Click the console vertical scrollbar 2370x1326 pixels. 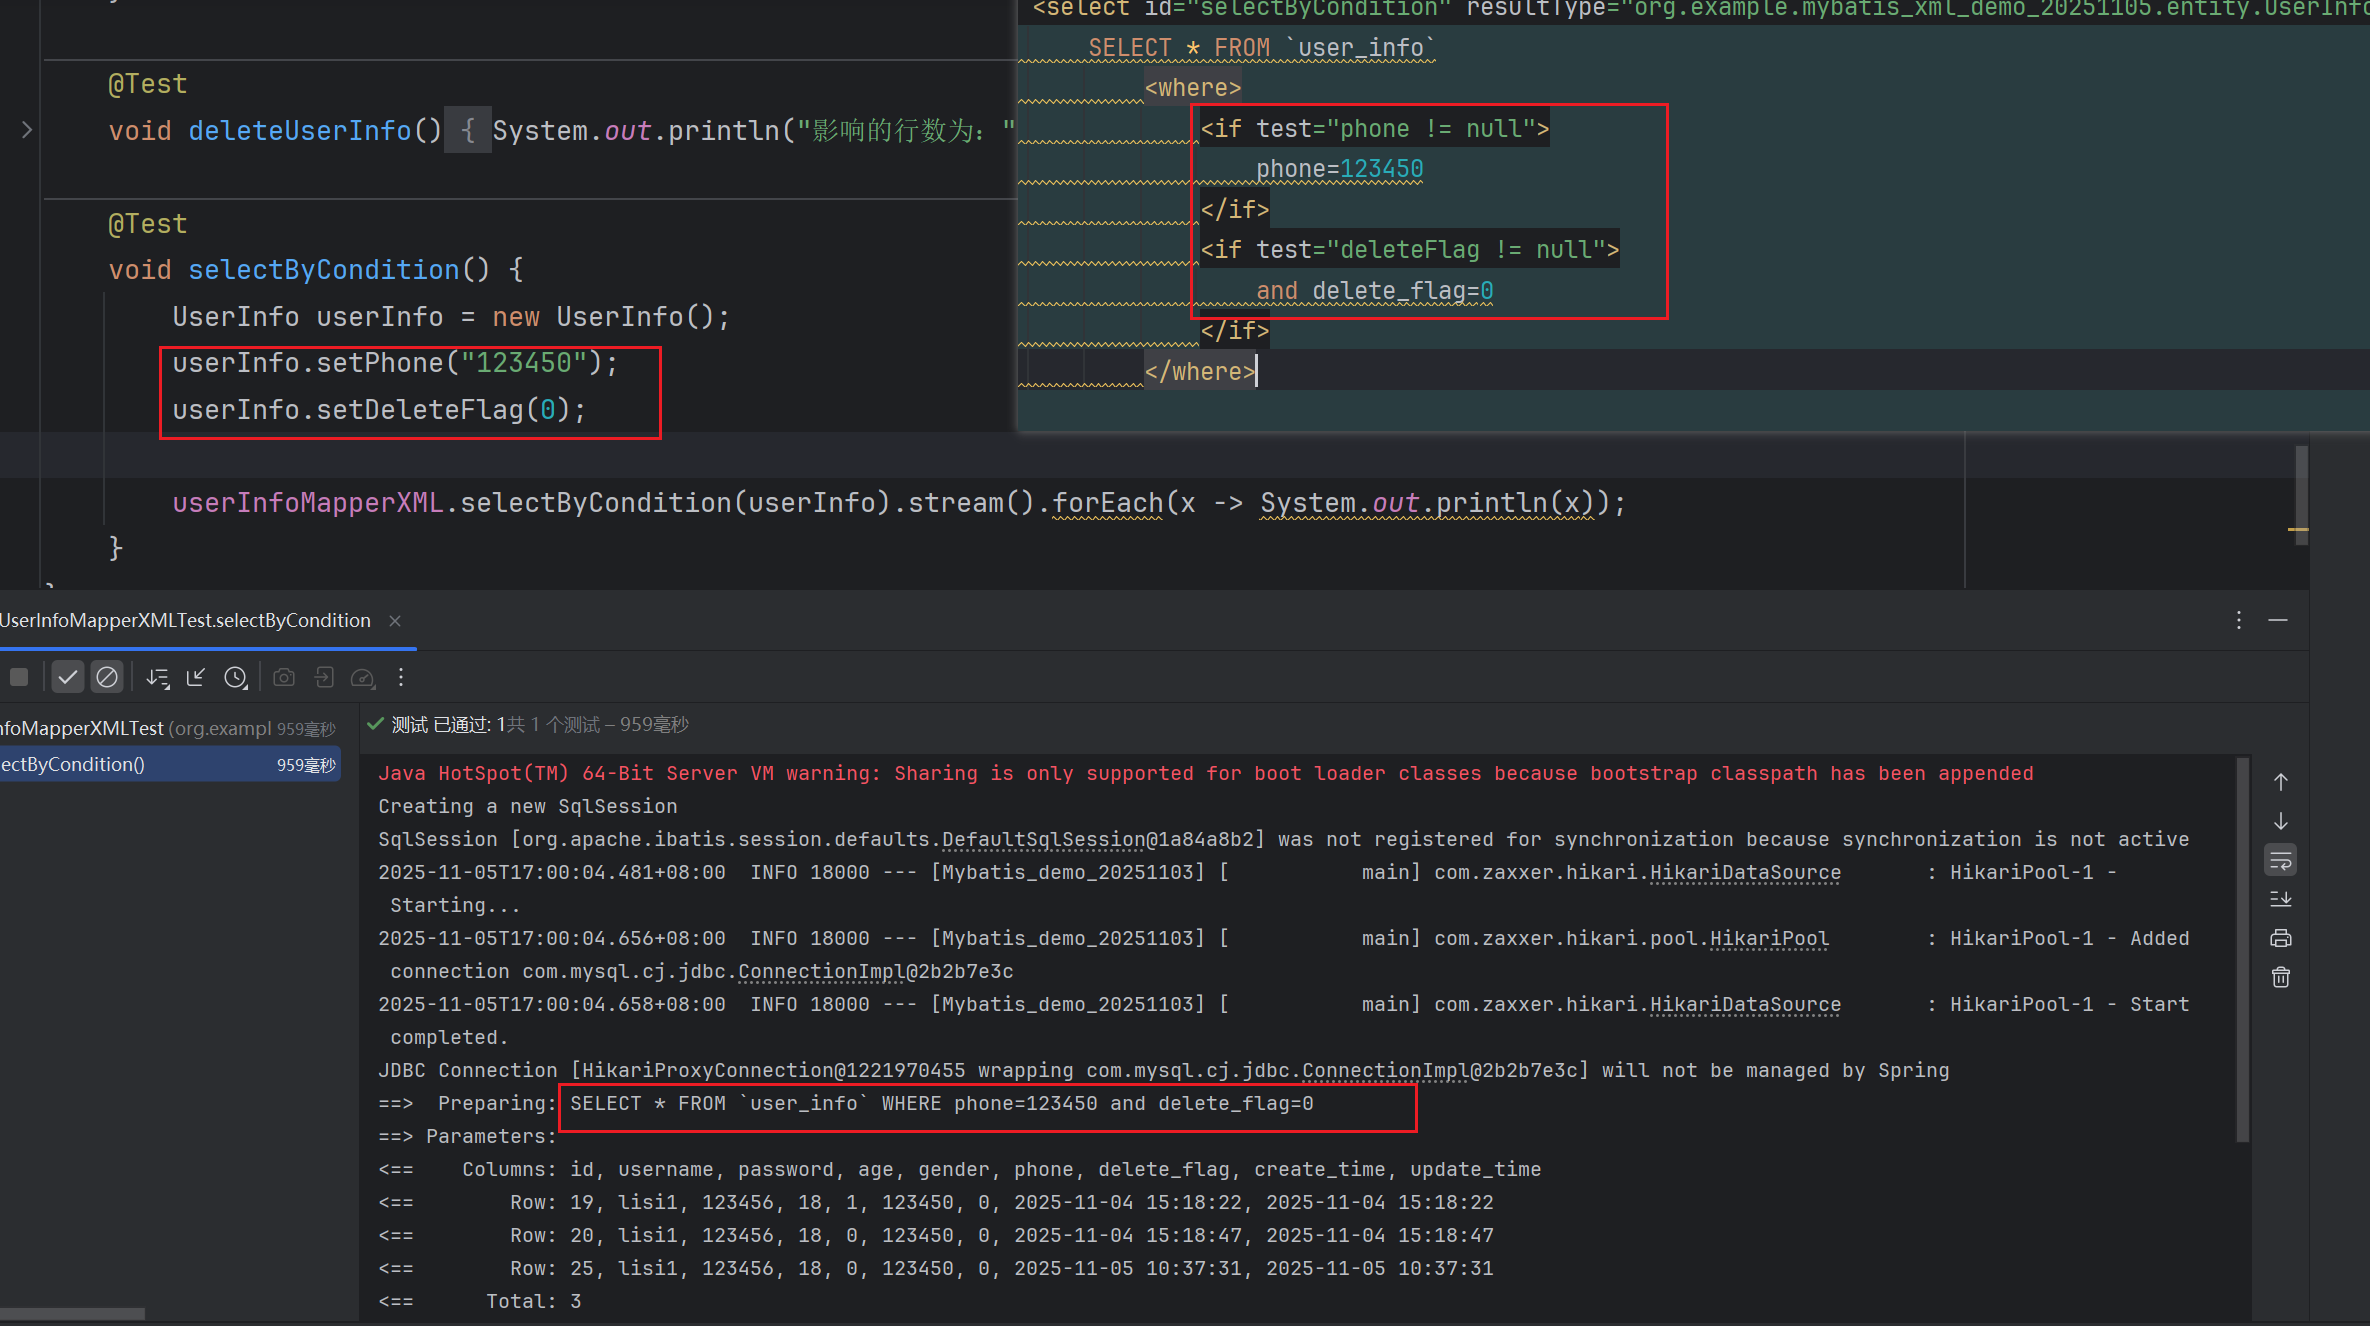click(x=2242, y=950)
